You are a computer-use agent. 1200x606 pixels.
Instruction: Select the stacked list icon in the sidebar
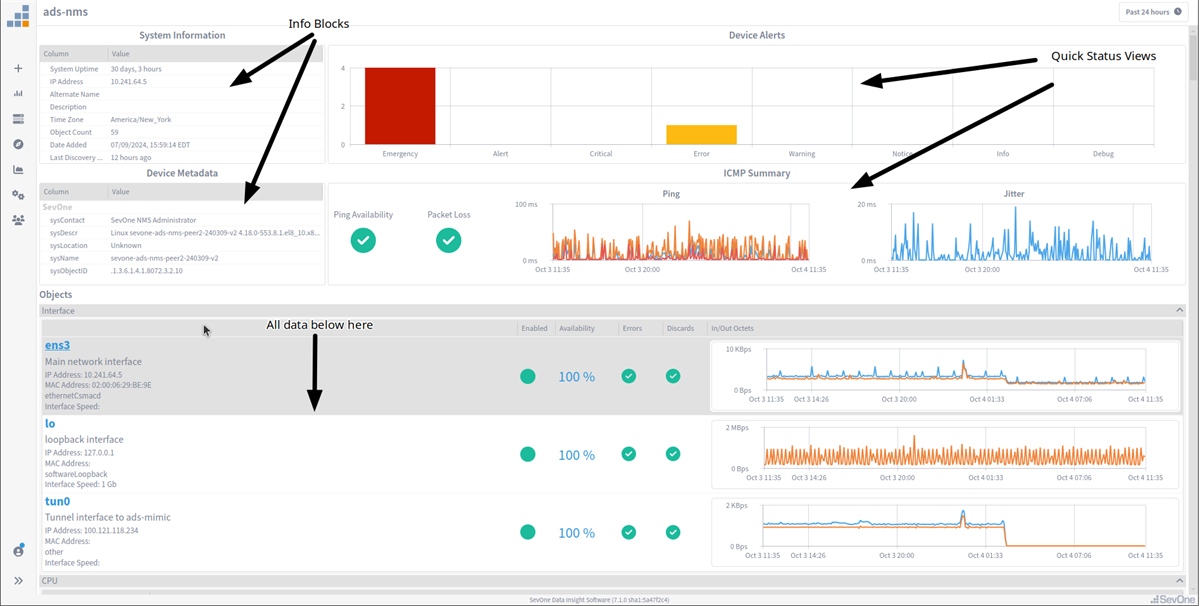(17, 118)
